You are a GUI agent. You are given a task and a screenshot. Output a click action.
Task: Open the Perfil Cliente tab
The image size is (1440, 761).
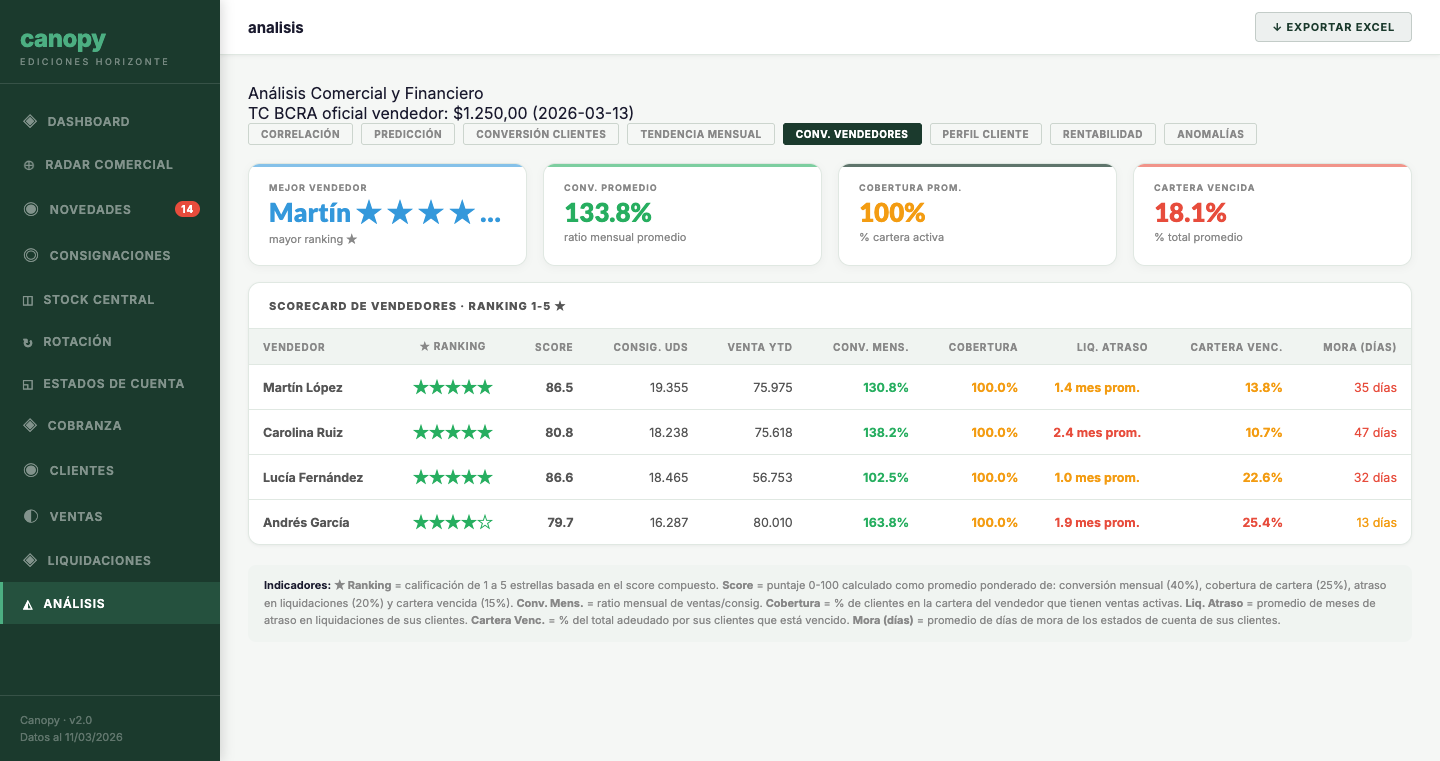click(986, 134)
